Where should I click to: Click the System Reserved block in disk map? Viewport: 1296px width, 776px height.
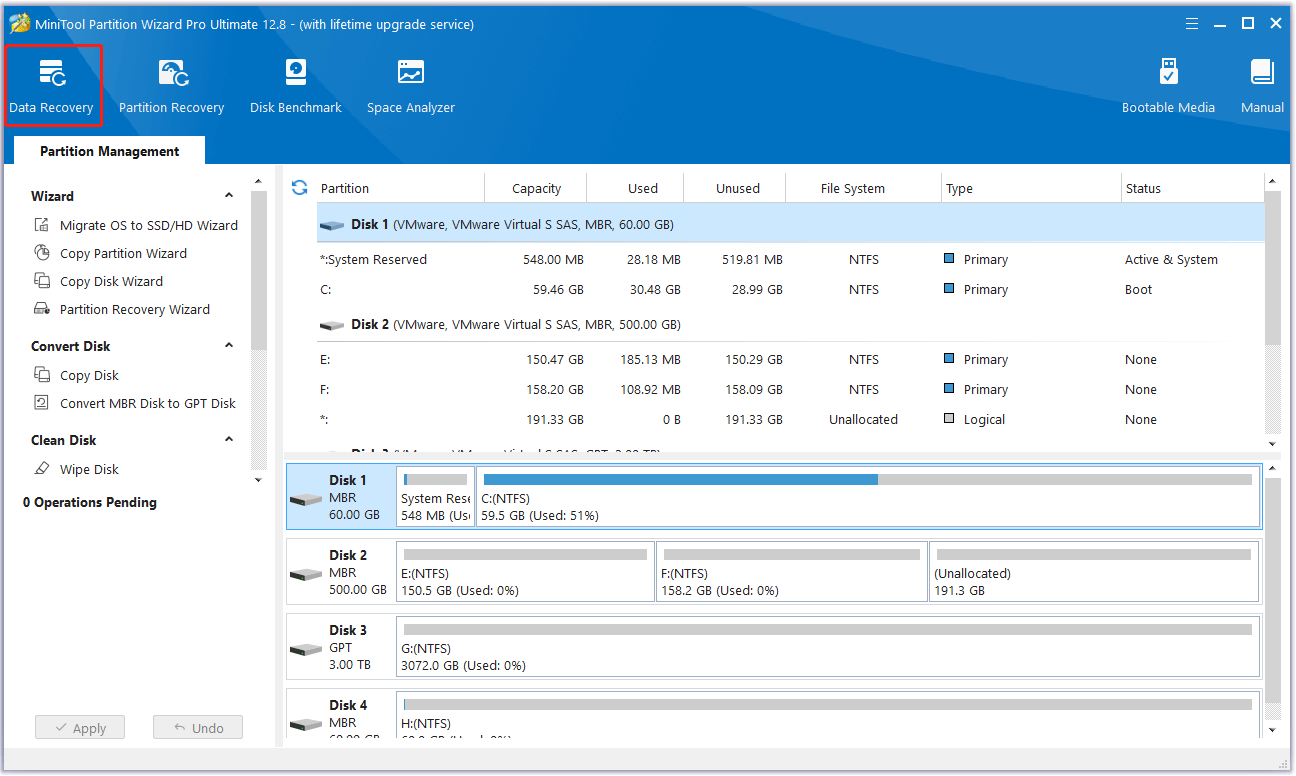tap(435, 497)
